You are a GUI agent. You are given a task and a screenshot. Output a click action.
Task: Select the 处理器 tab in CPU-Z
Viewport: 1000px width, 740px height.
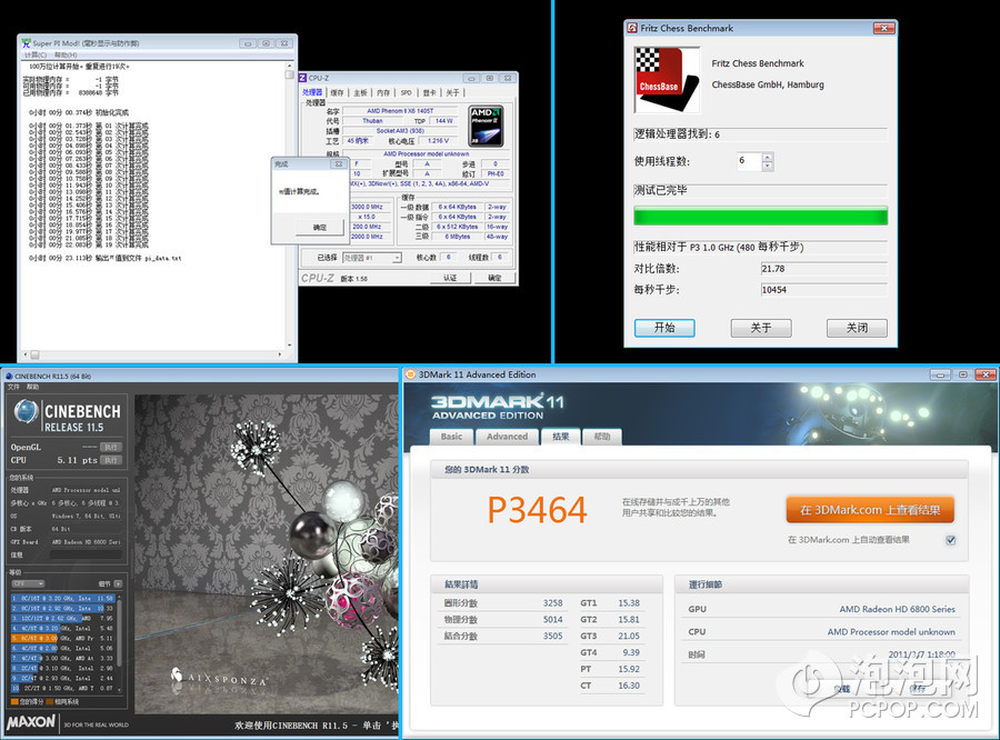pyautogui.click(x=312, y=92)
